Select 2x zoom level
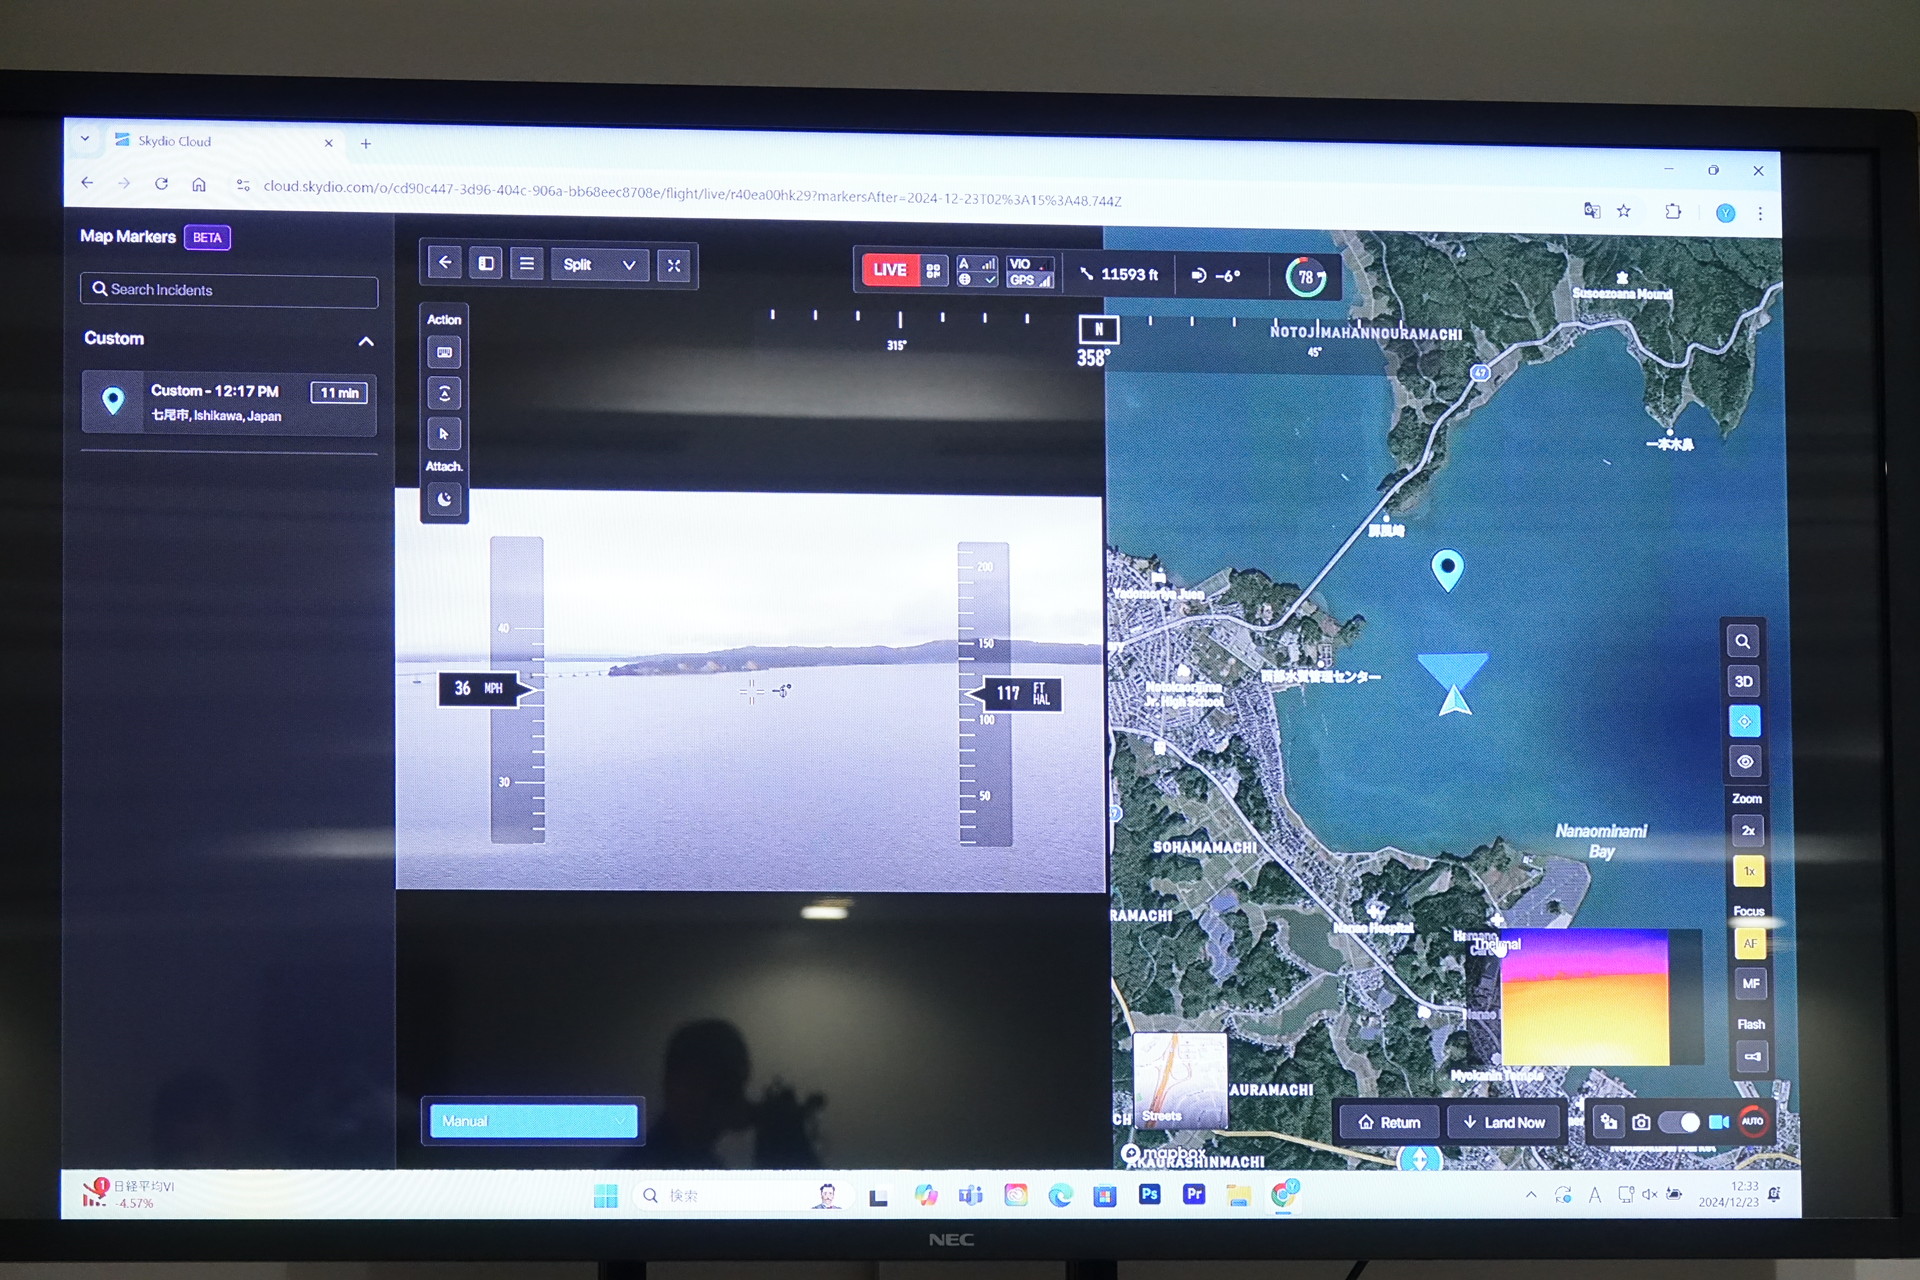The width and height of the screenshot is (1920, 1280). [x=1748, y=831]
